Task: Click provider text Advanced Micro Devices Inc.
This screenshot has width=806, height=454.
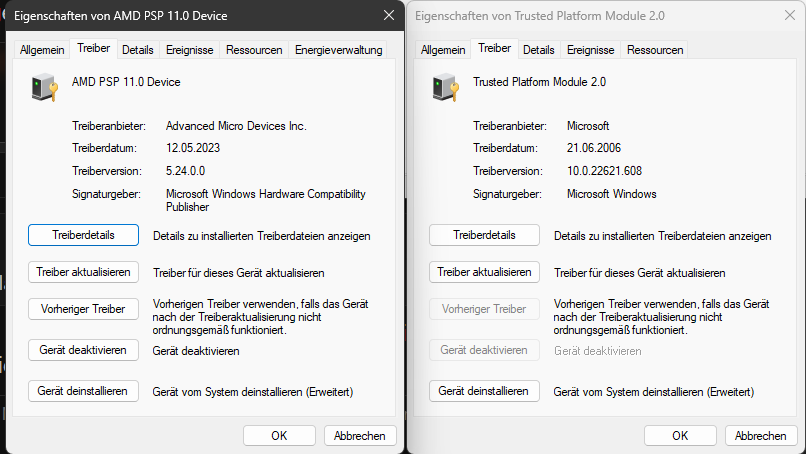Action: click(236, 126)
